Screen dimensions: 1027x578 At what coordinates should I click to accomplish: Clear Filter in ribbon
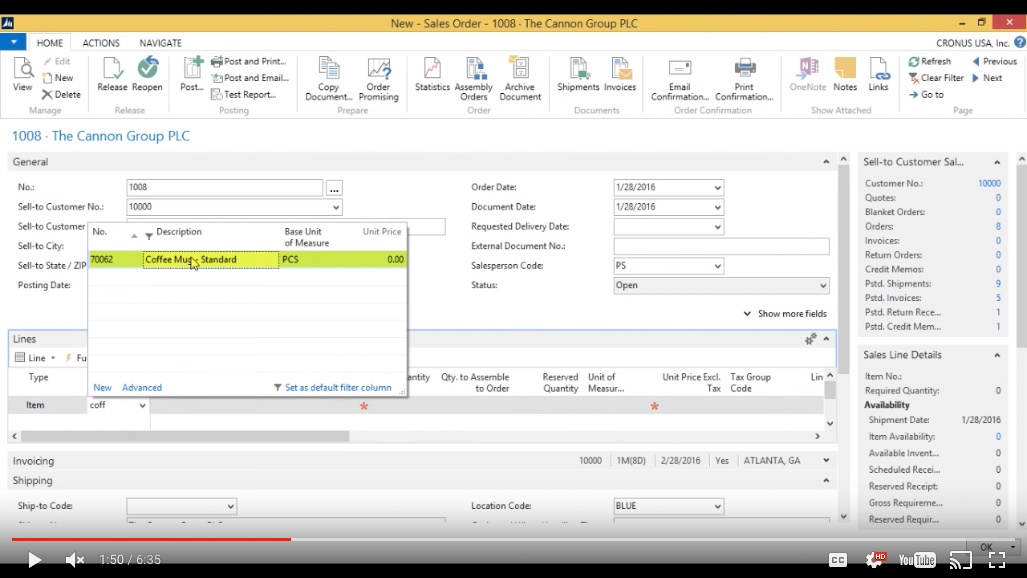coord(936,77)
